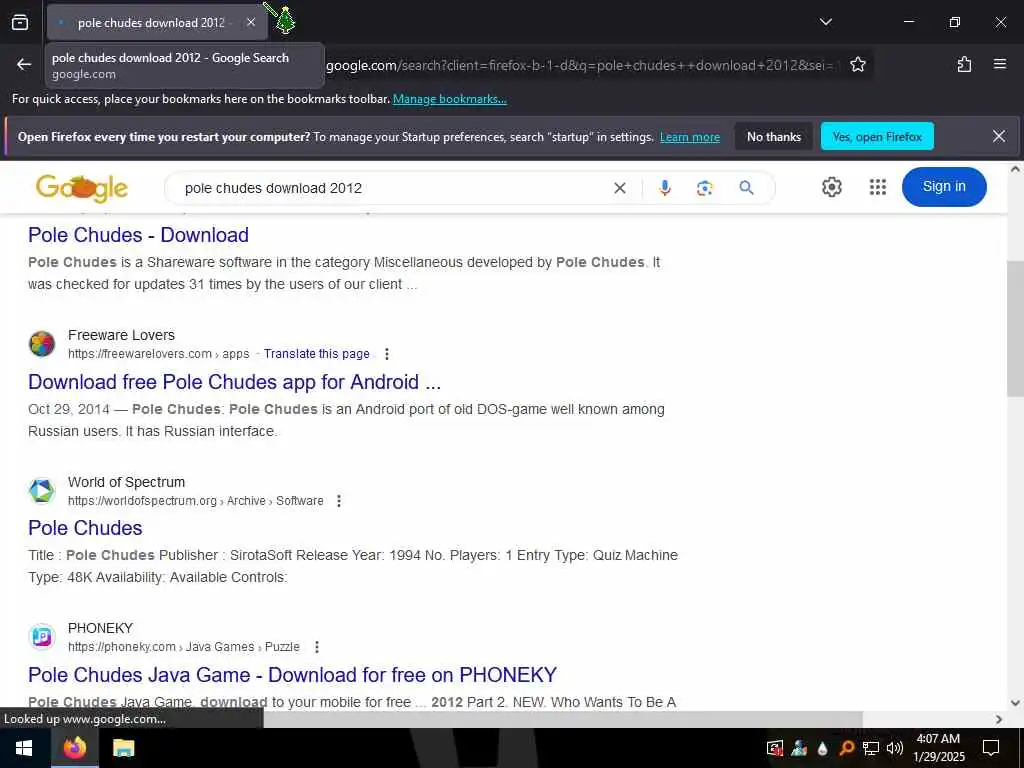Click the phoneky.com Java Games breadcrumb URL
The width and height of the screenshot is (1024, 768).
(x=184, y=647)
